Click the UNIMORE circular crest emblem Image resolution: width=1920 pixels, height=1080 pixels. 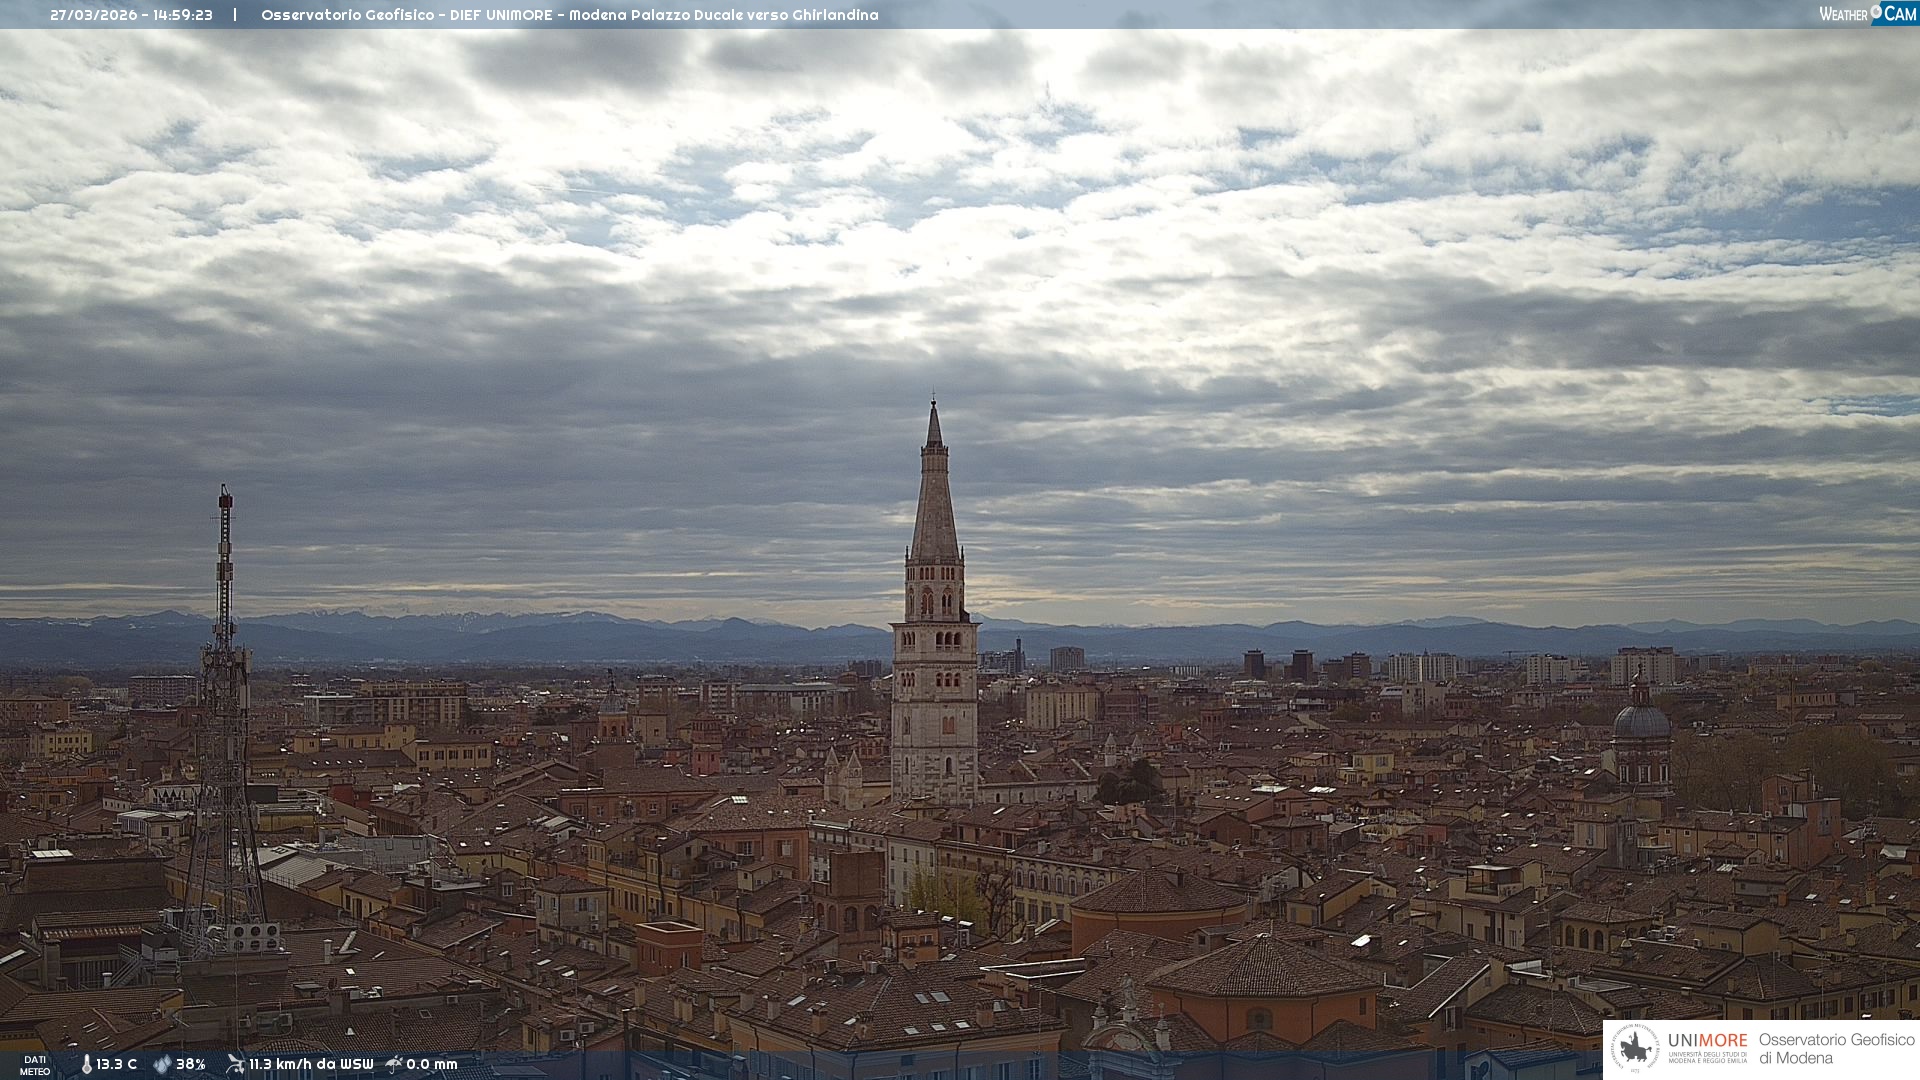[x=1636, y=1048]
